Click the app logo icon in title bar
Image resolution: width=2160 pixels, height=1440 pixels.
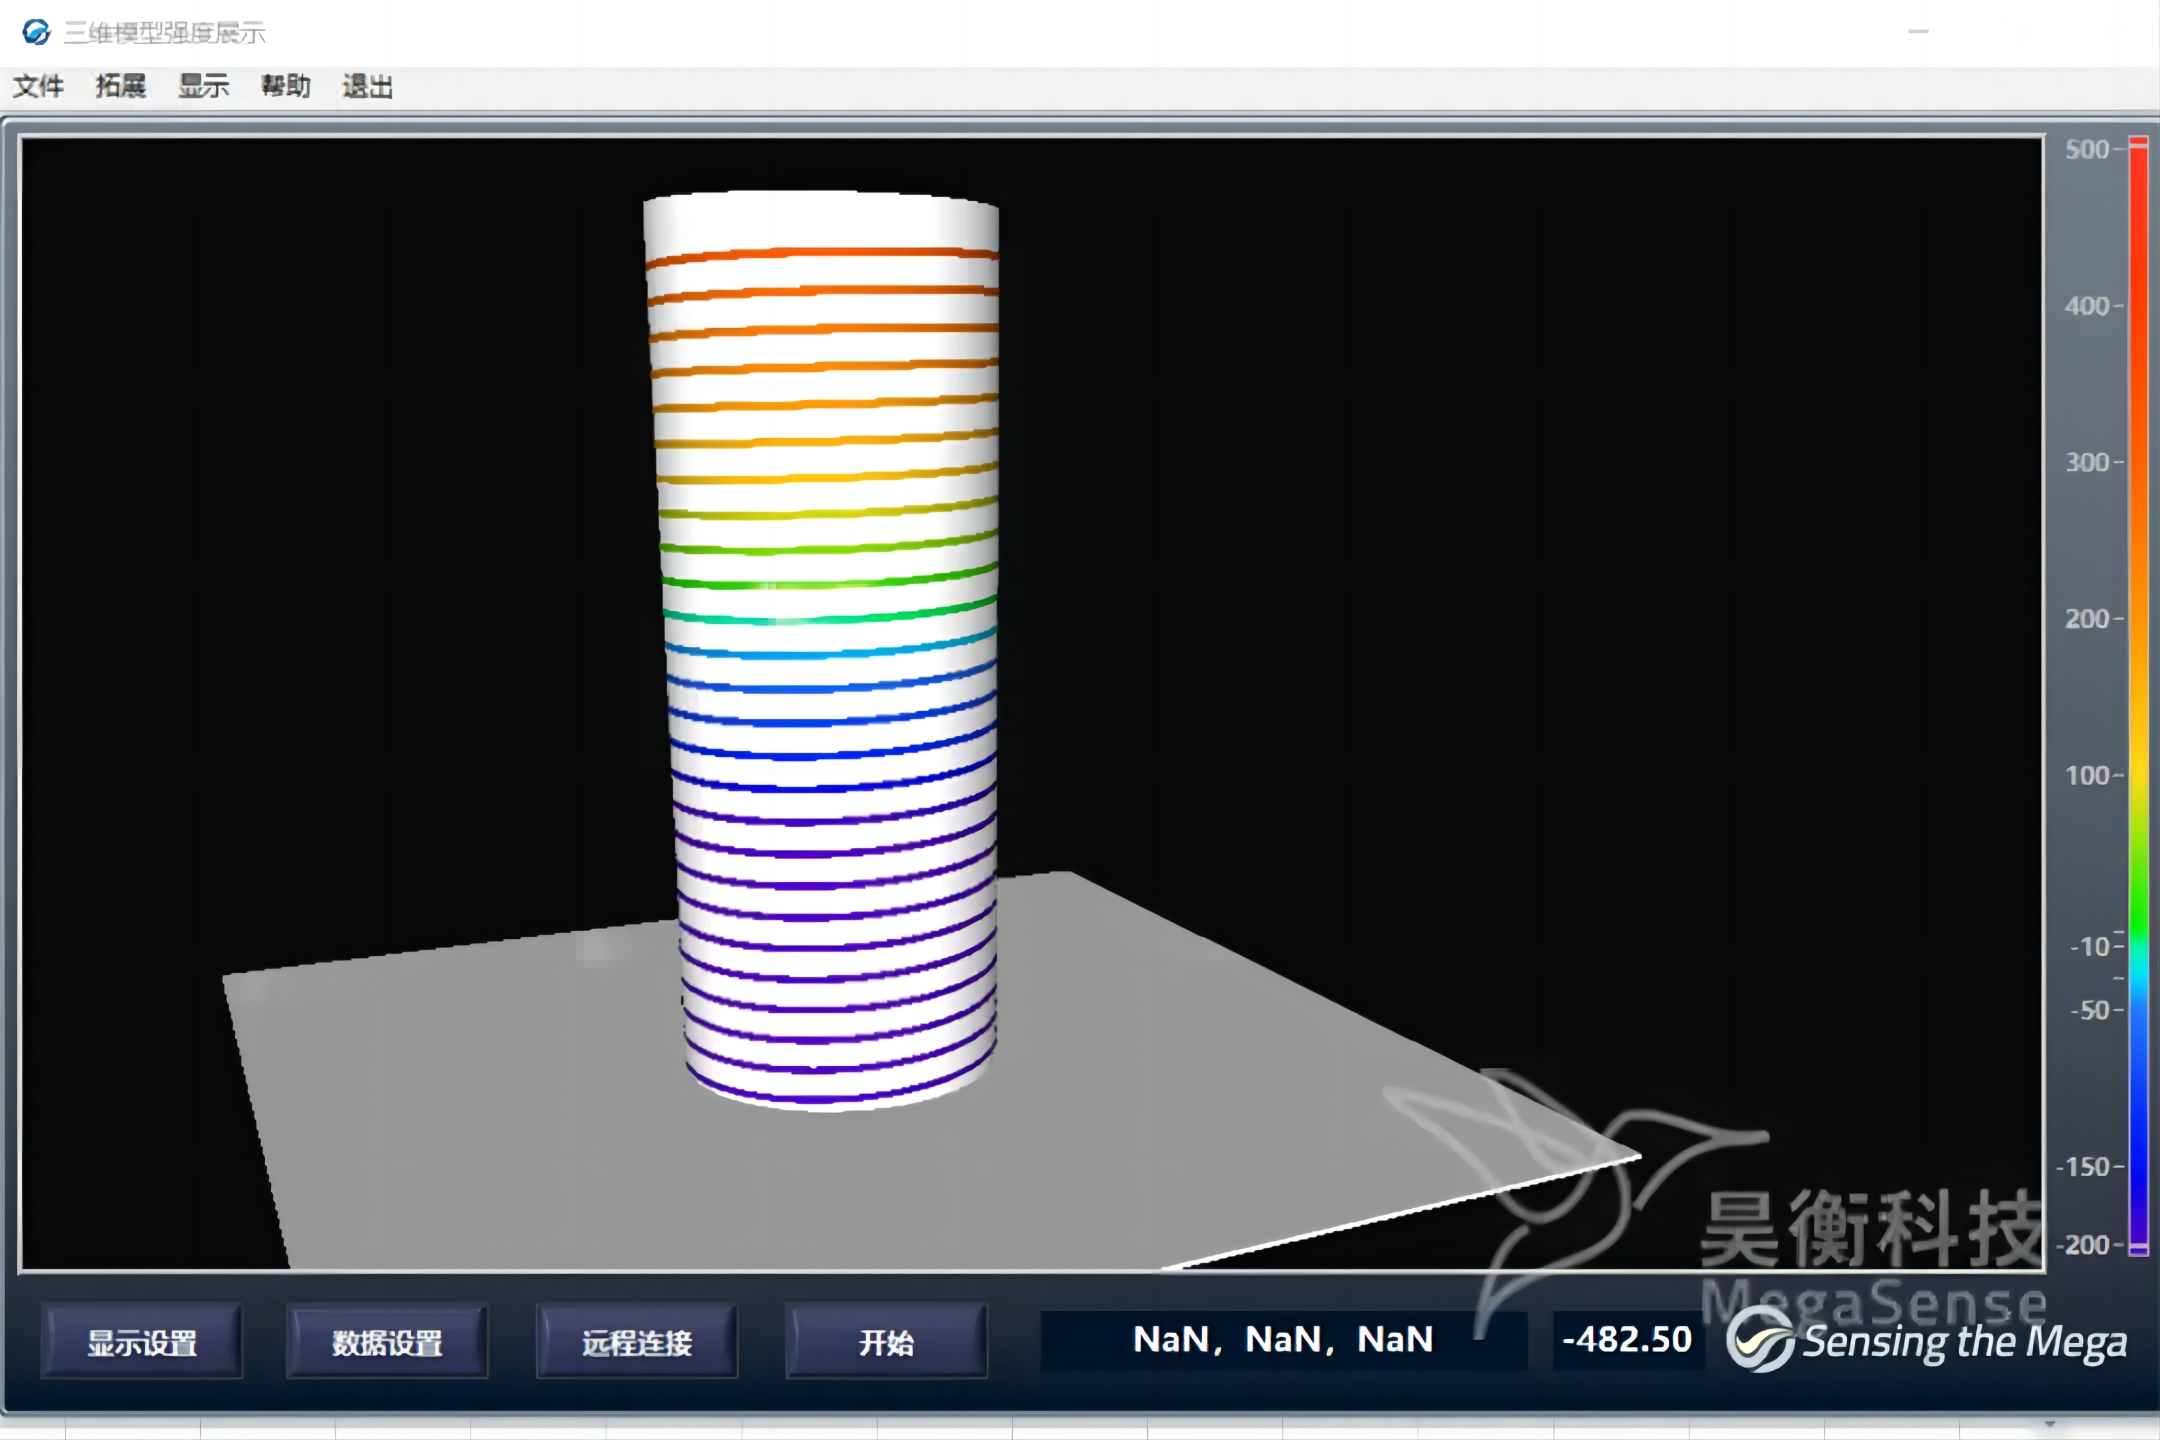36,32
